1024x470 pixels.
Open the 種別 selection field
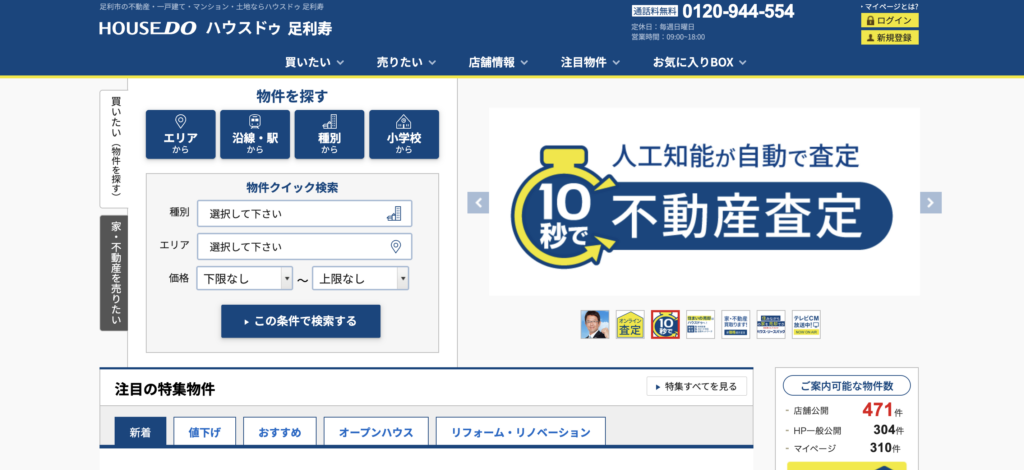pos(304,213)
